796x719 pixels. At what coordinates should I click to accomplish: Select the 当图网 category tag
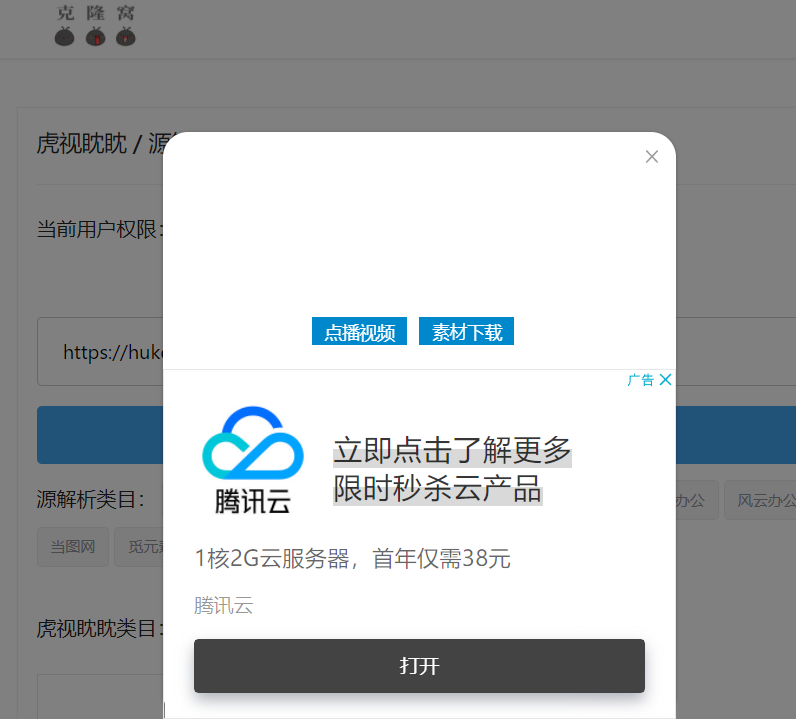tap(73, 547)
